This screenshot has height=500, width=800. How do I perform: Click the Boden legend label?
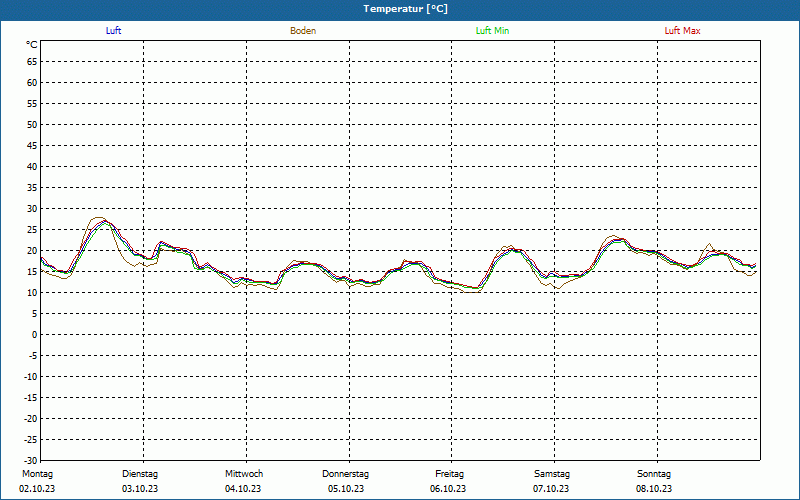(x=303, y=31)
